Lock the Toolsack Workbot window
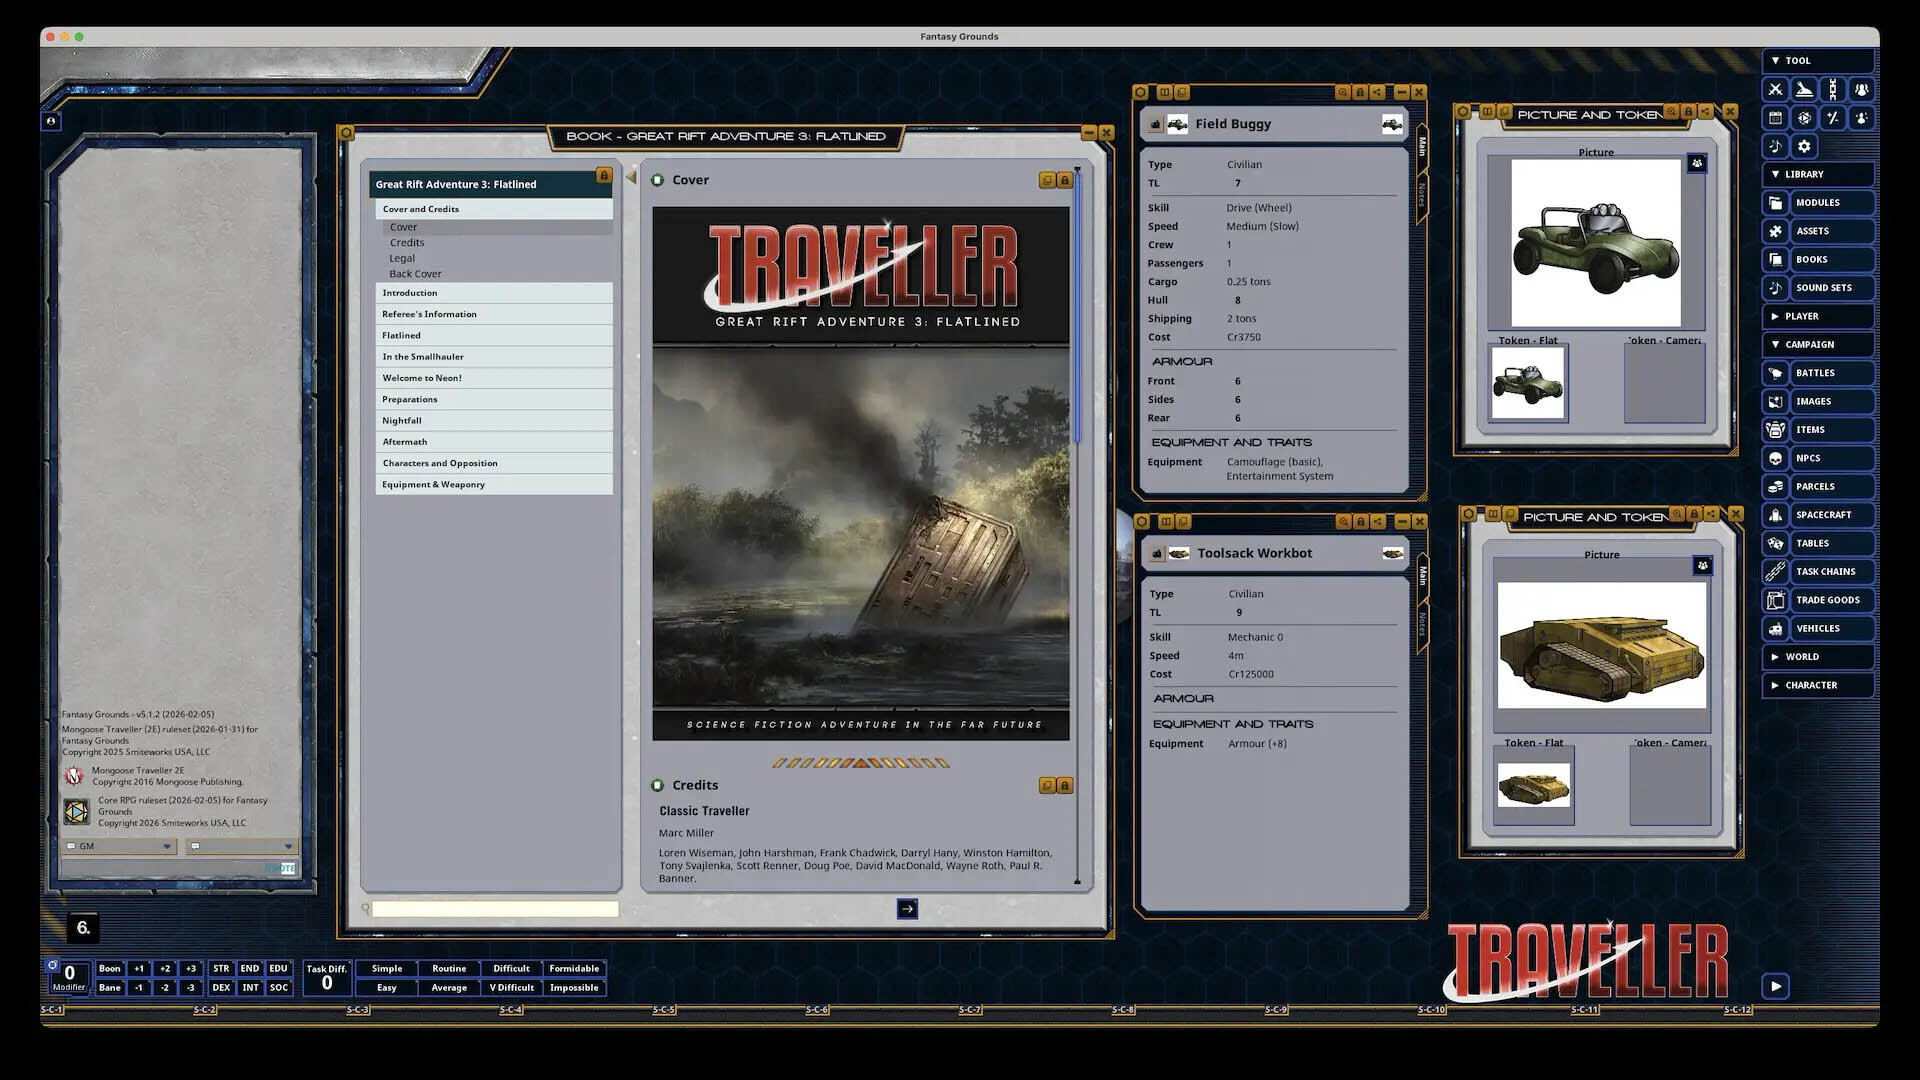 pyautogui.click(x=1360, y=521)
